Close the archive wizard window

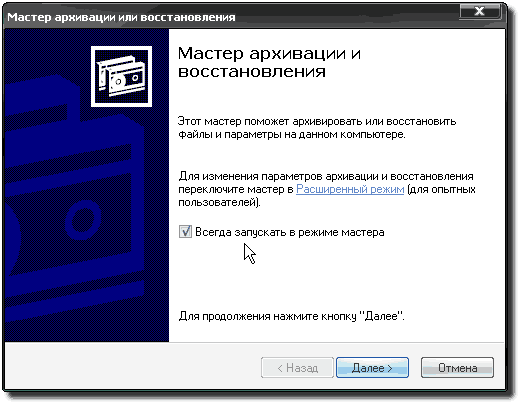coord(480,11)
